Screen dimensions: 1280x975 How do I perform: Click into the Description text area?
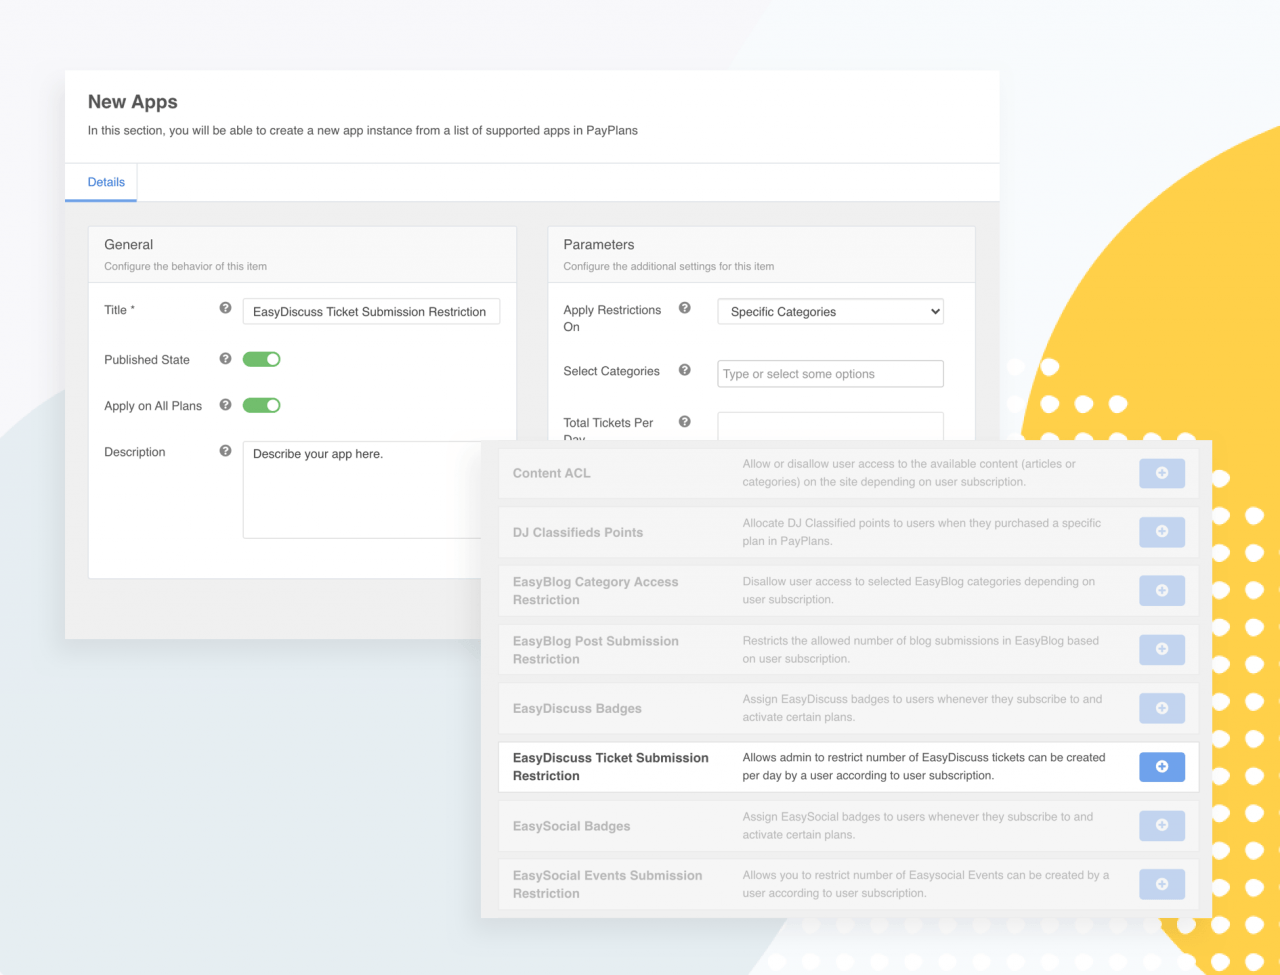click(x=364, y=490)
